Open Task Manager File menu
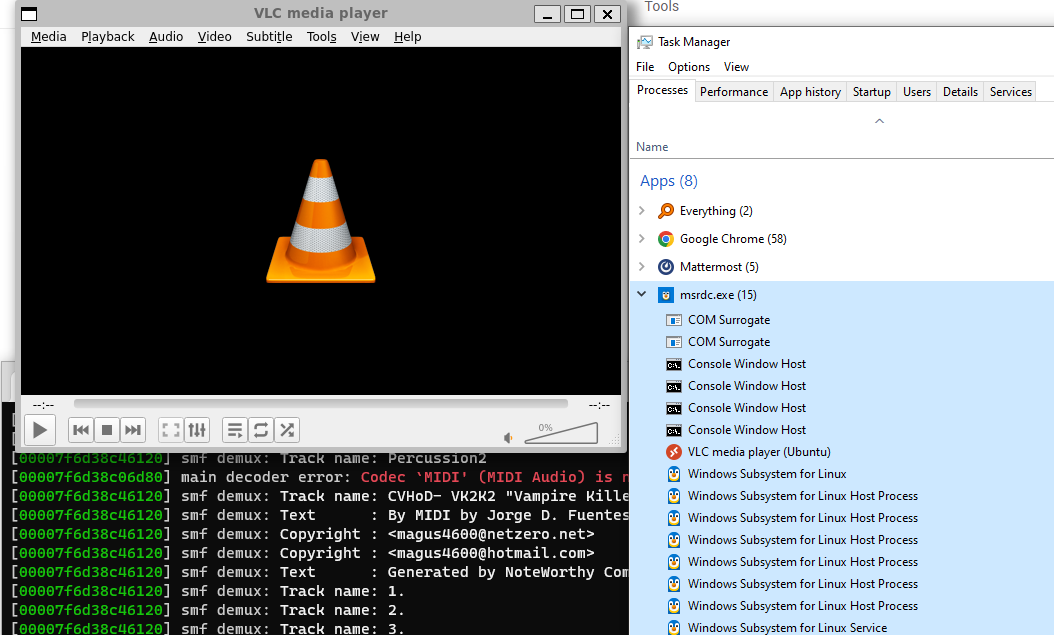The height and width of the screenshot is (635, 1054). 645,67
